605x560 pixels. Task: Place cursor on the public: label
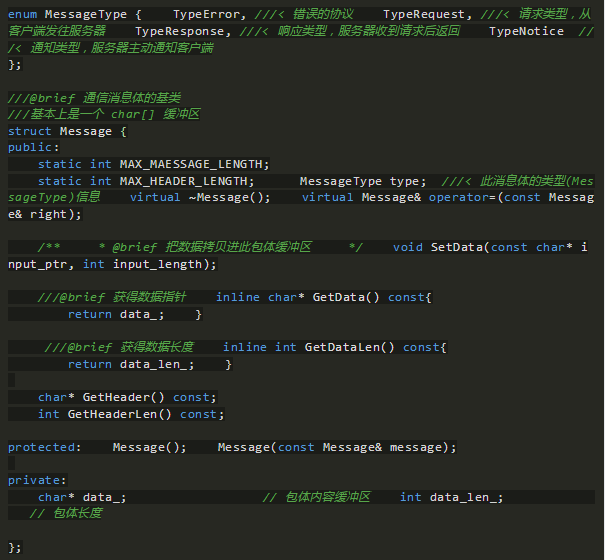(30, 147)
